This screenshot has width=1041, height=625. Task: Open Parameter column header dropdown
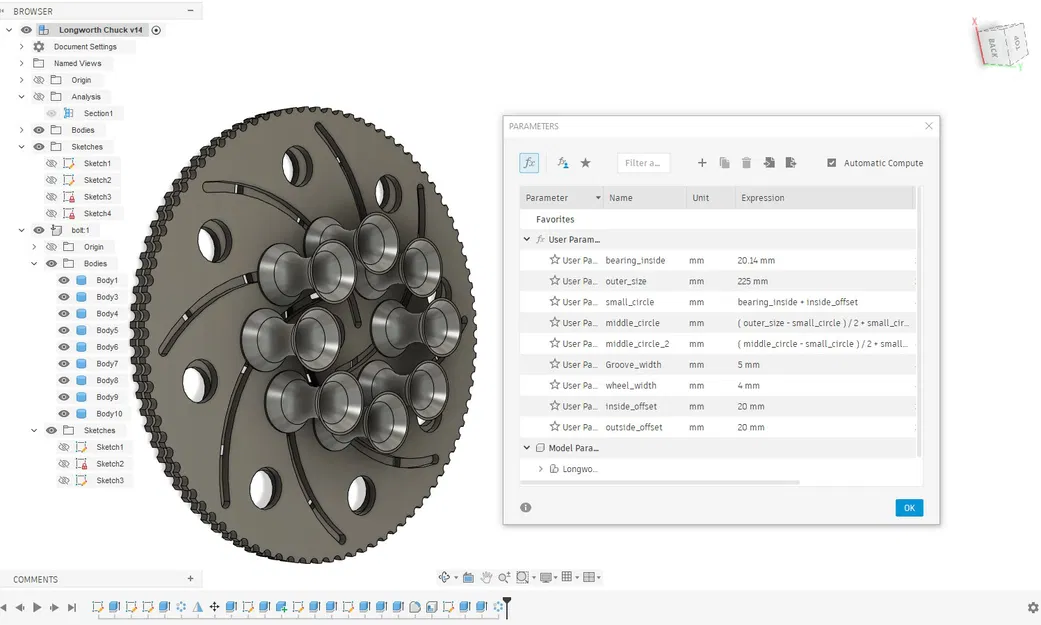[598, 198]
